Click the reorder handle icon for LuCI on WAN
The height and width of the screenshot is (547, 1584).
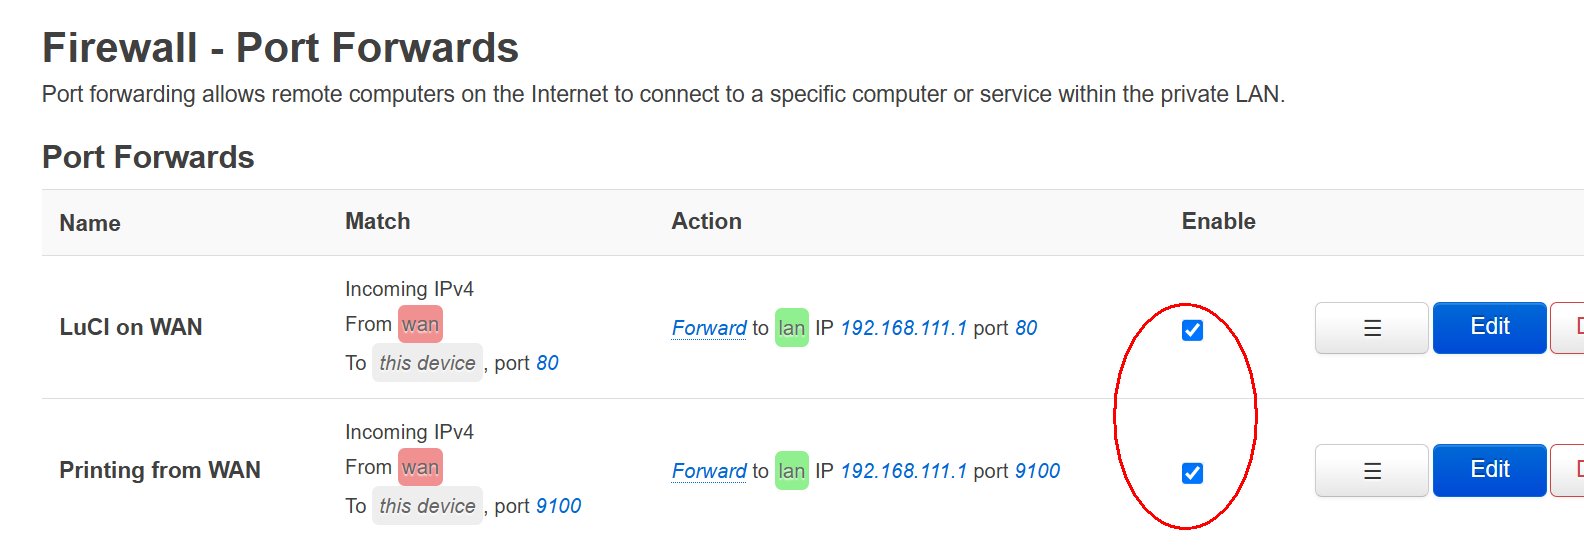coord(1372,328)
